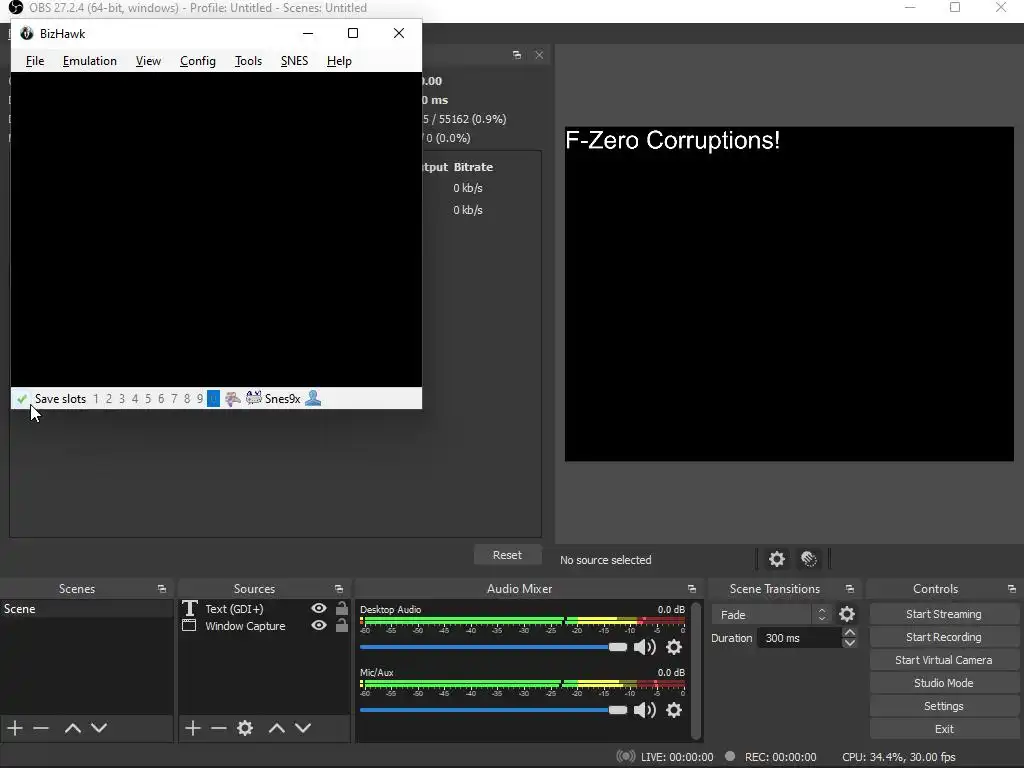Lock the Window Capture source

[x=342, y=625]
